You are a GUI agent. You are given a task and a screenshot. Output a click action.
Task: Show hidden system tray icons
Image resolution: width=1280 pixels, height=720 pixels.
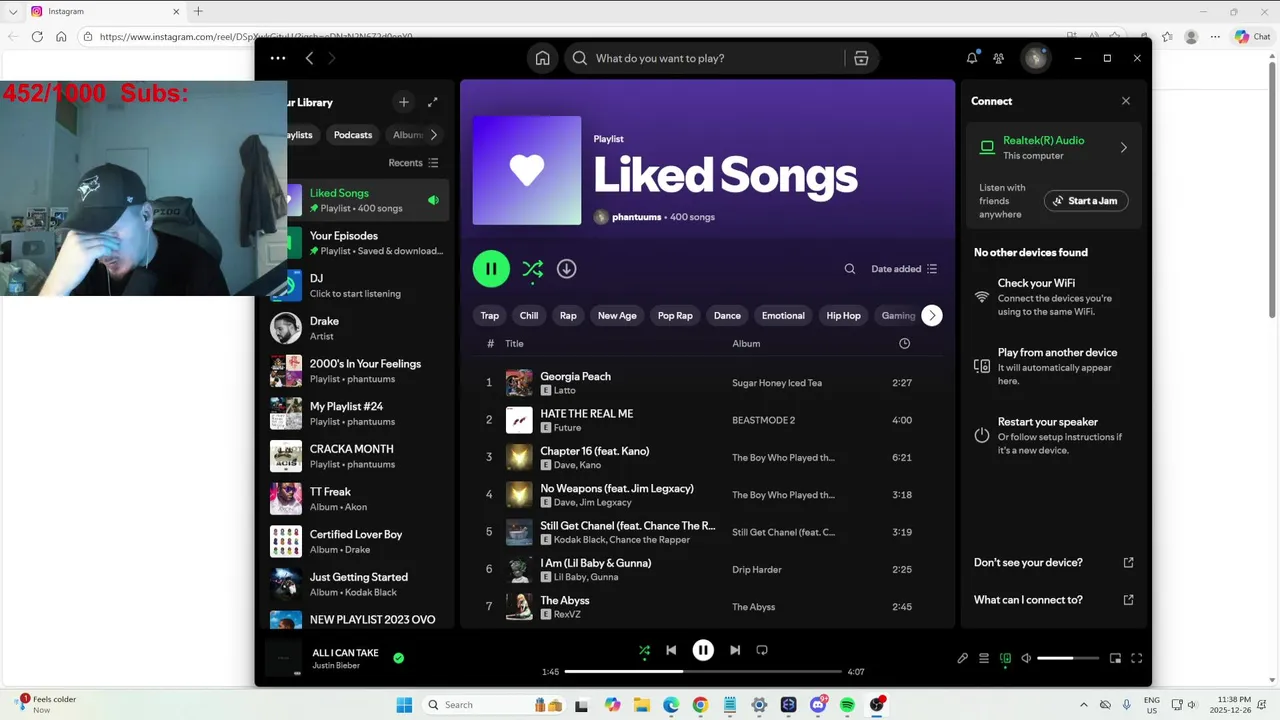coord(1084,705)
